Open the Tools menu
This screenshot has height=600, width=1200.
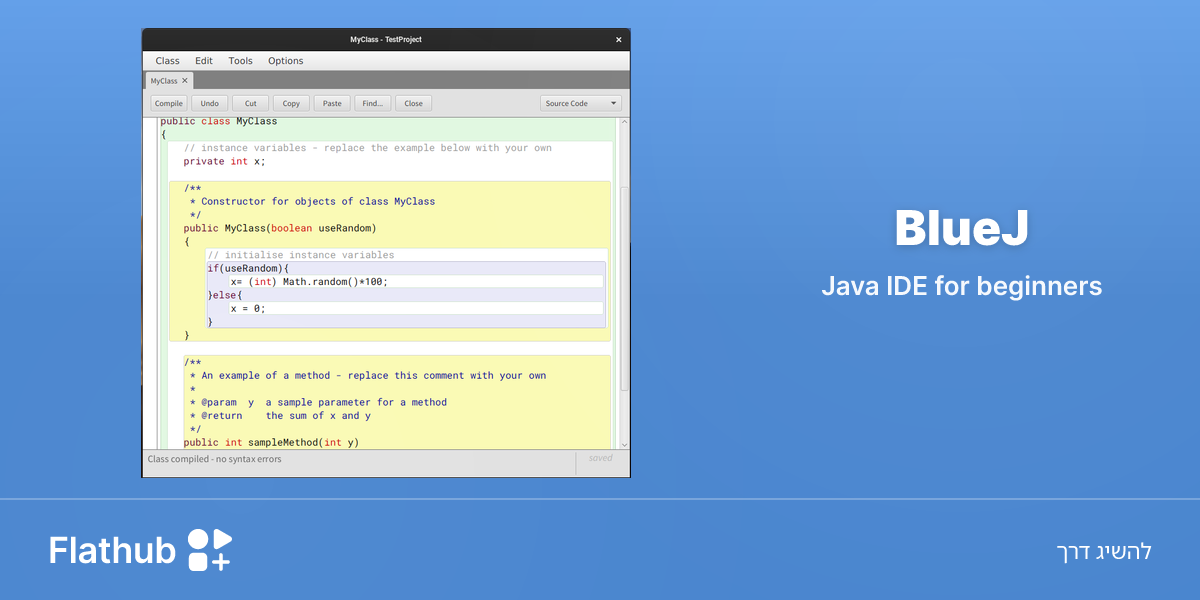(240, 61)
